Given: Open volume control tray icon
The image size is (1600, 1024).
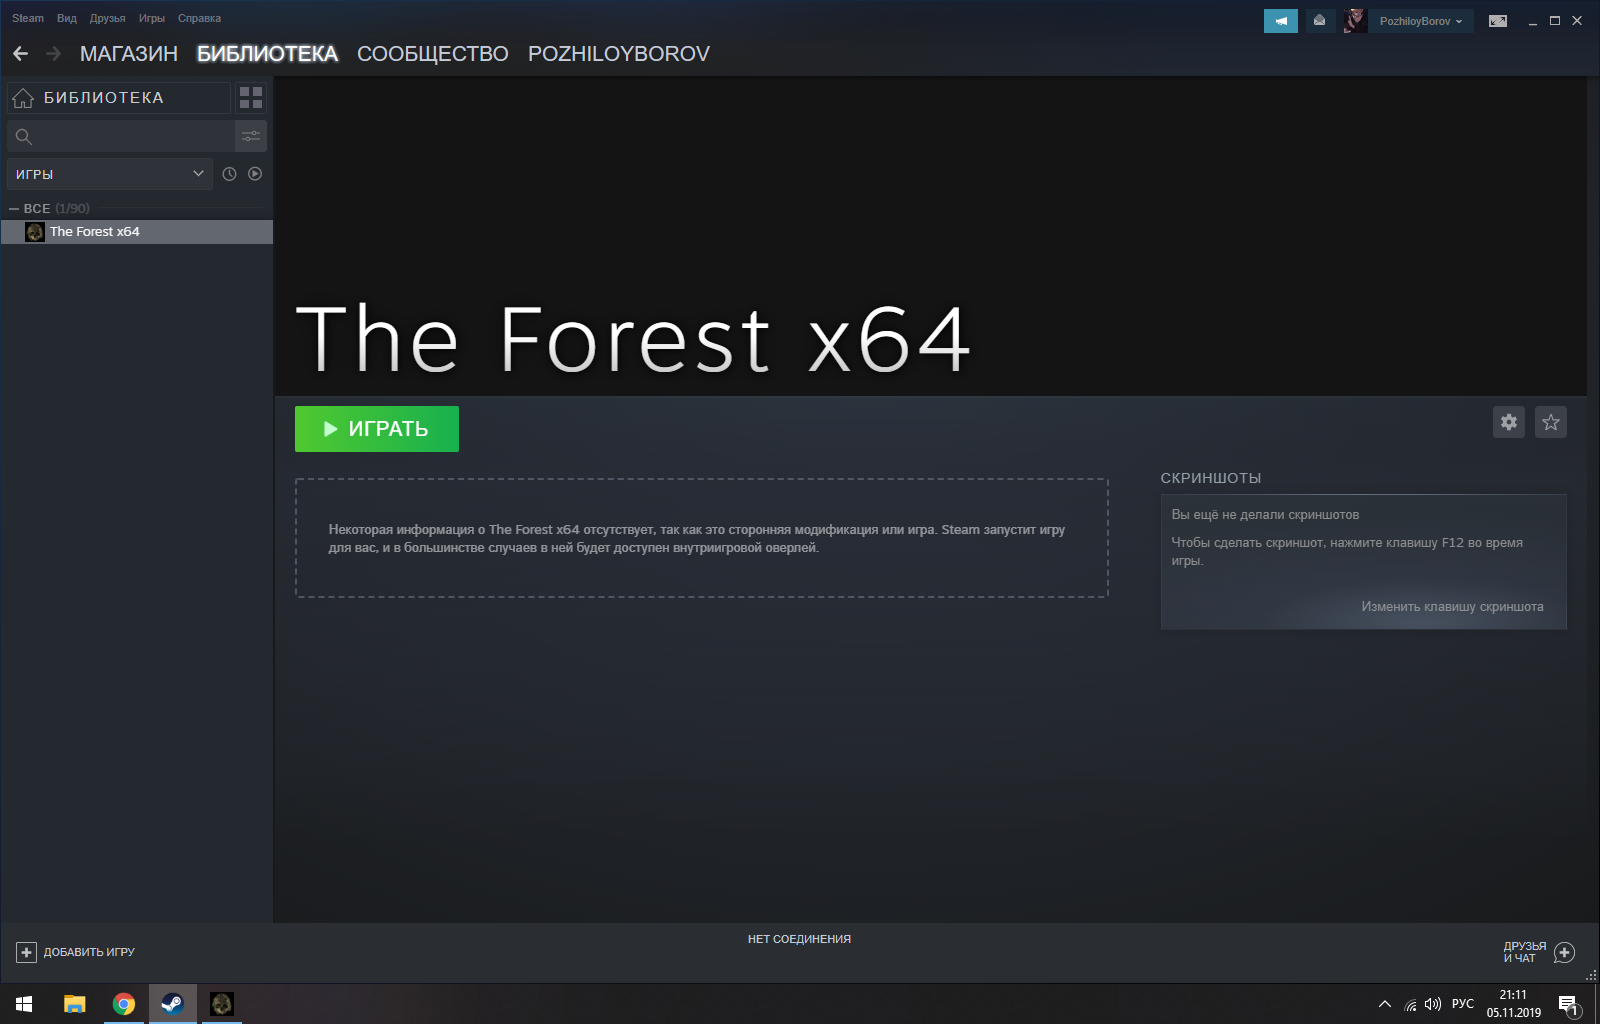Looking at the screenshot, I should pos(1433,1004).
